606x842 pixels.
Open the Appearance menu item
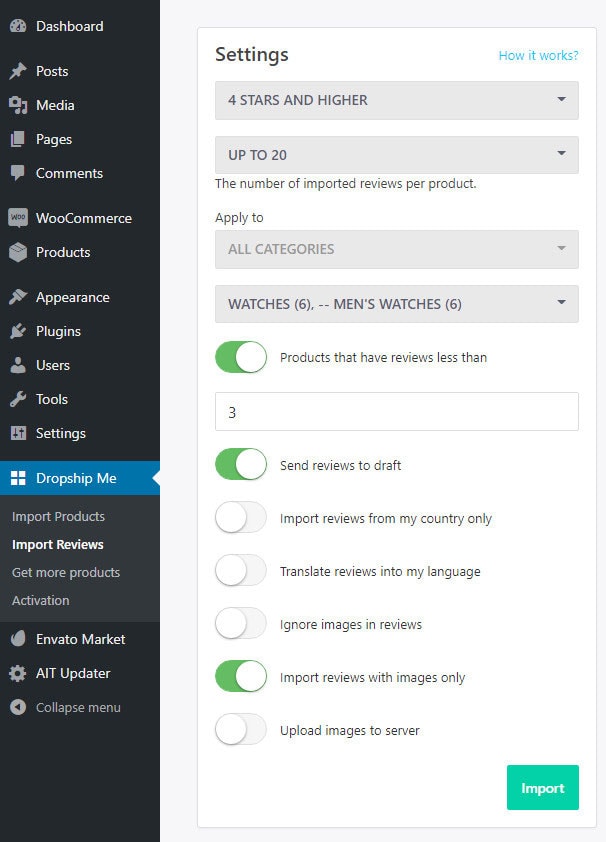[80, 297]
